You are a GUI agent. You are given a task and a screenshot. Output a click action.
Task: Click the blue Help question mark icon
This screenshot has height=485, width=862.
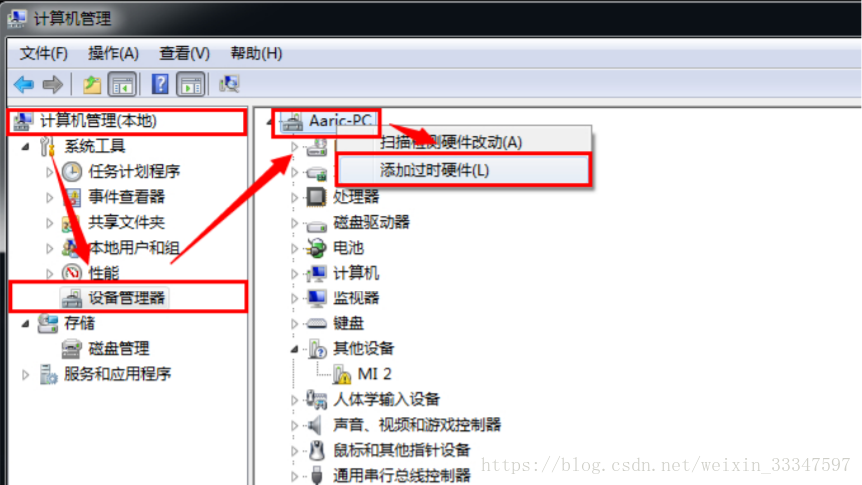click(160, 85)
